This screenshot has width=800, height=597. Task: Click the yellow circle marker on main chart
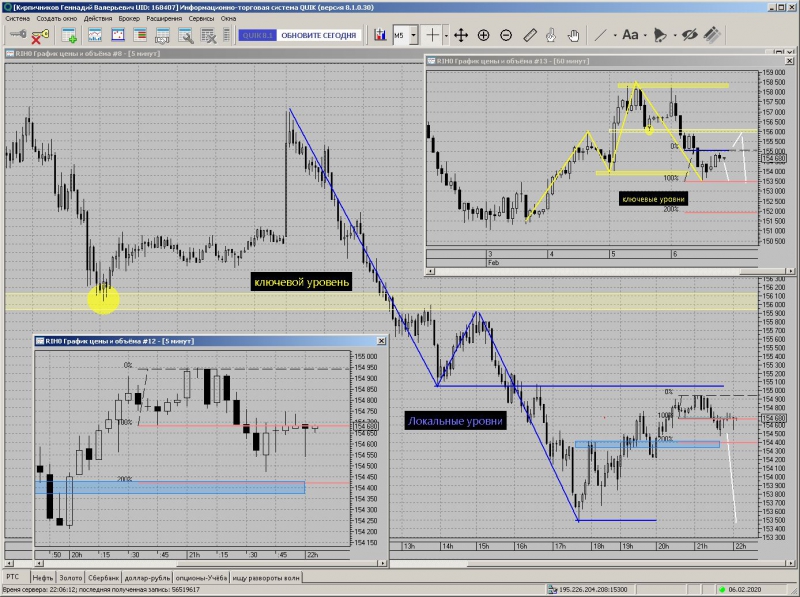[104, 300]
